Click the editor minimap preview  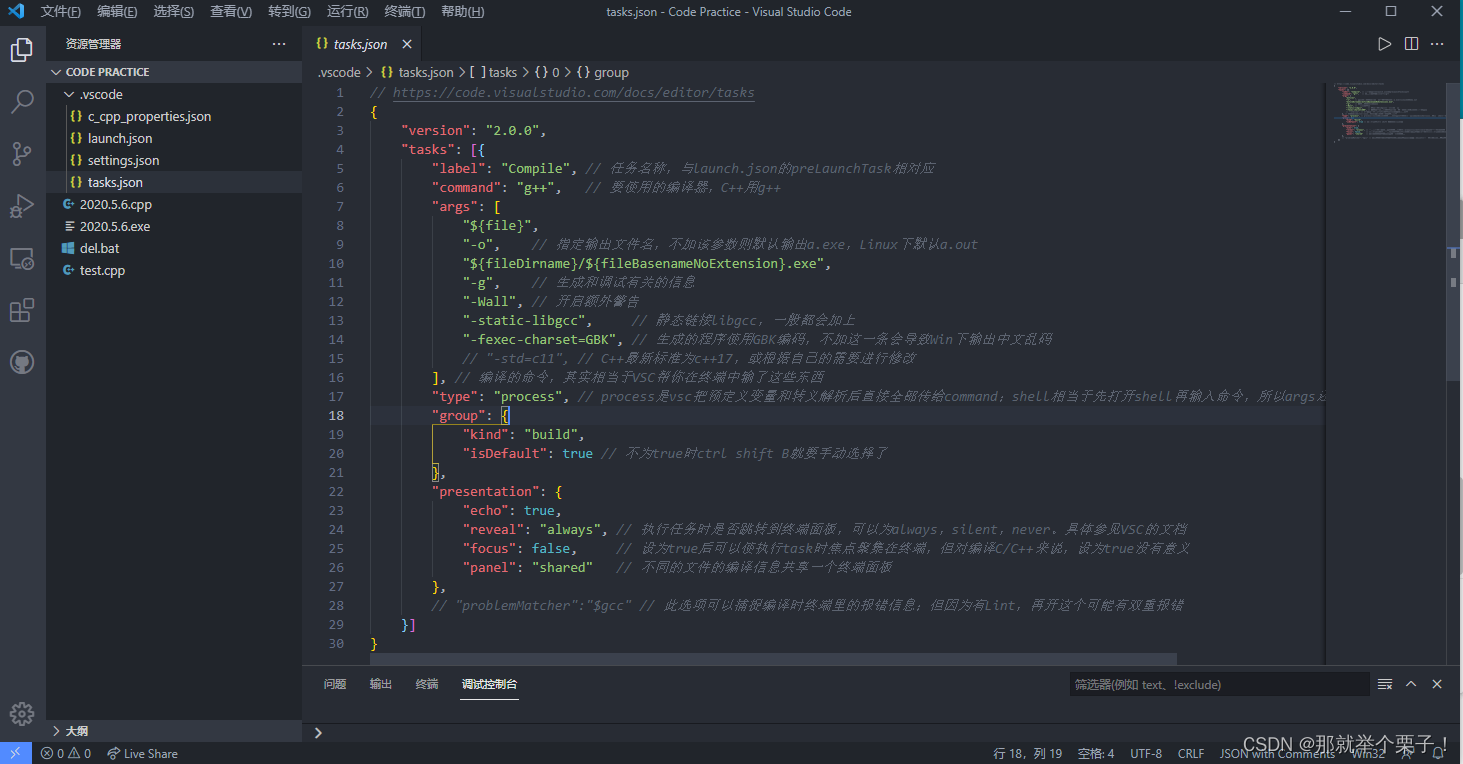coord(1385,114)
